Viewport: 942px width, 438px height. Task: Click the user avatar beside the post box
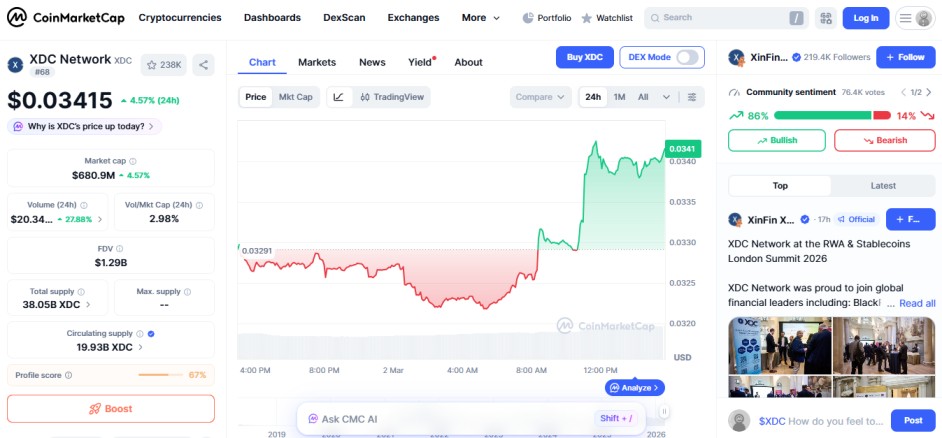[739, 421]
